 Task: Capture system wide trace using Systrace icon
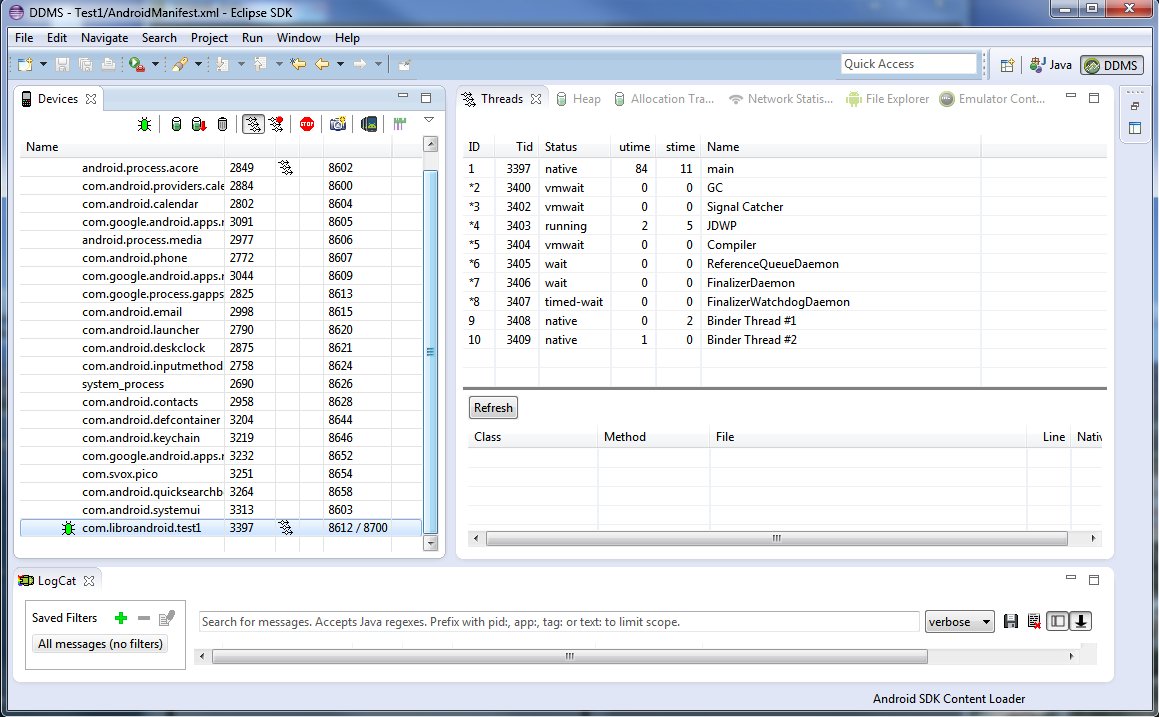[x=400, y=124]
